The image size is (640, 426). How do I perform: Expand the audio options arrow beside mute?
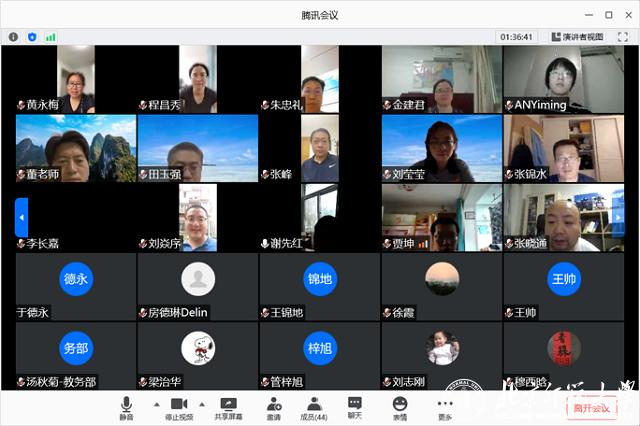click(155, 404)
